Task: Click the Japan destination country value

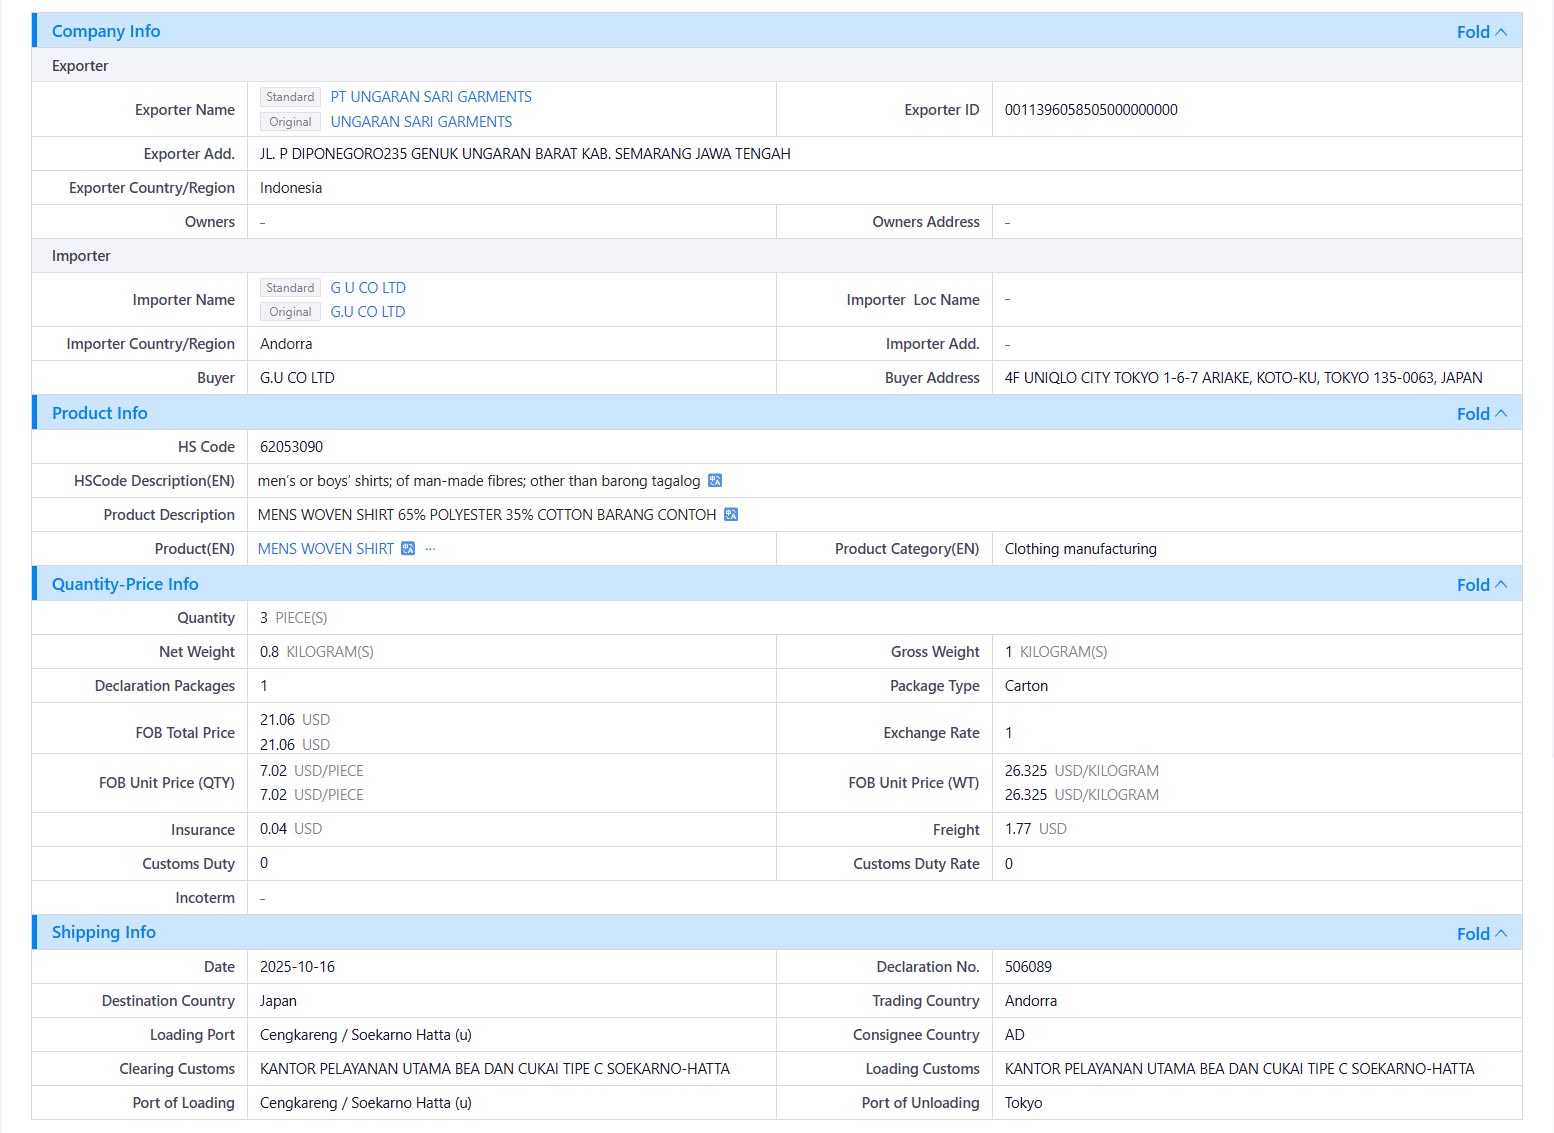Action: (x=278, y=1001)
